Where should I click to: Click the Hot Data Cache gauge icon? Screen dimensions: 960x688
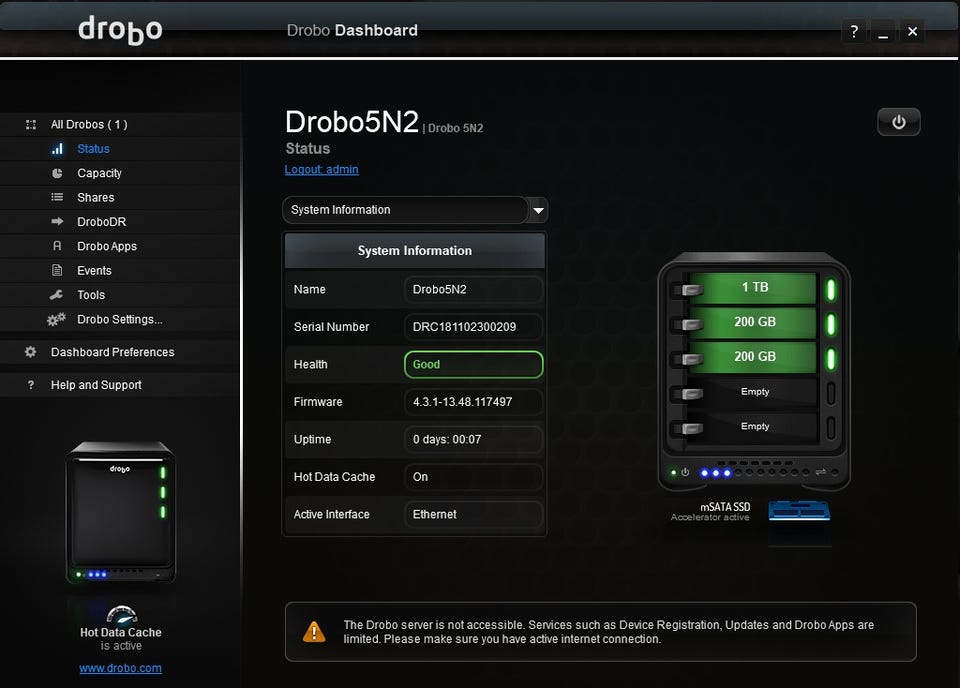121,614
